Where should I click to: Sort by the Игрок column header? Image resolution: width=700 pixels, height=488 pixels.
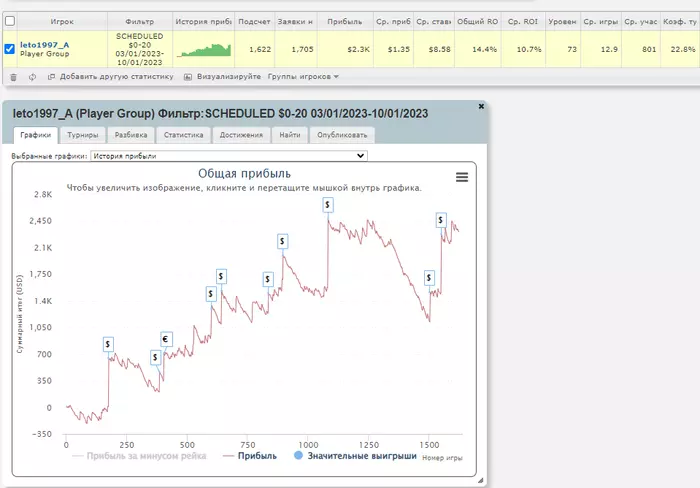pos(62,21)
